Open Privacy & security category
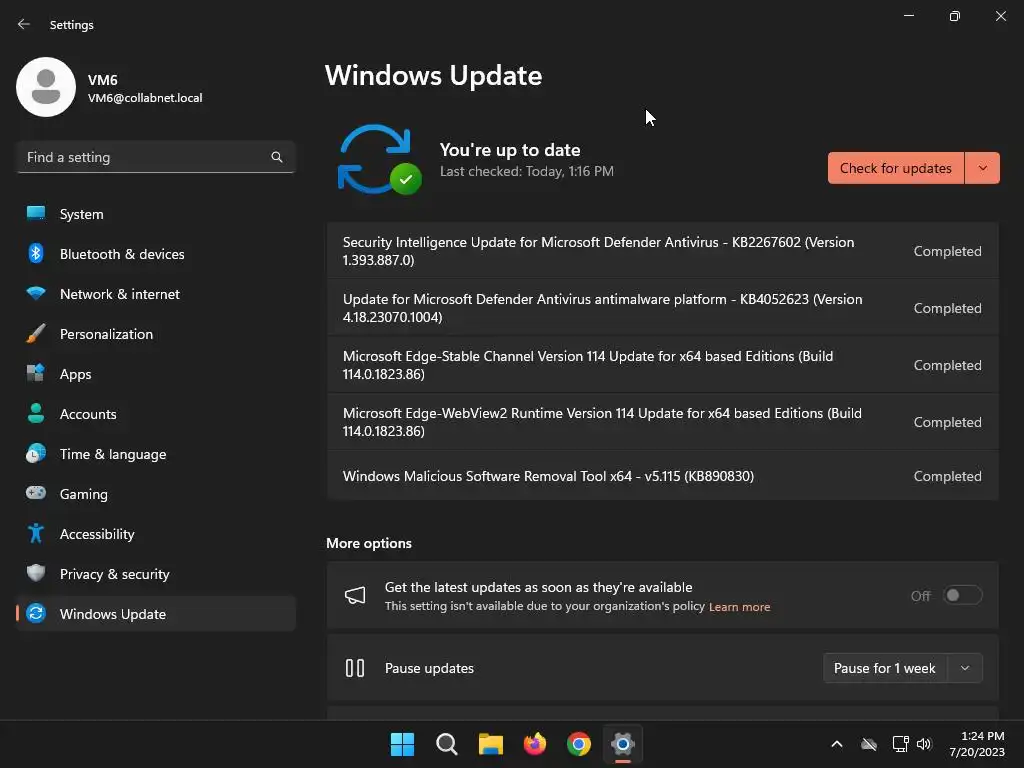 [155, 573]
